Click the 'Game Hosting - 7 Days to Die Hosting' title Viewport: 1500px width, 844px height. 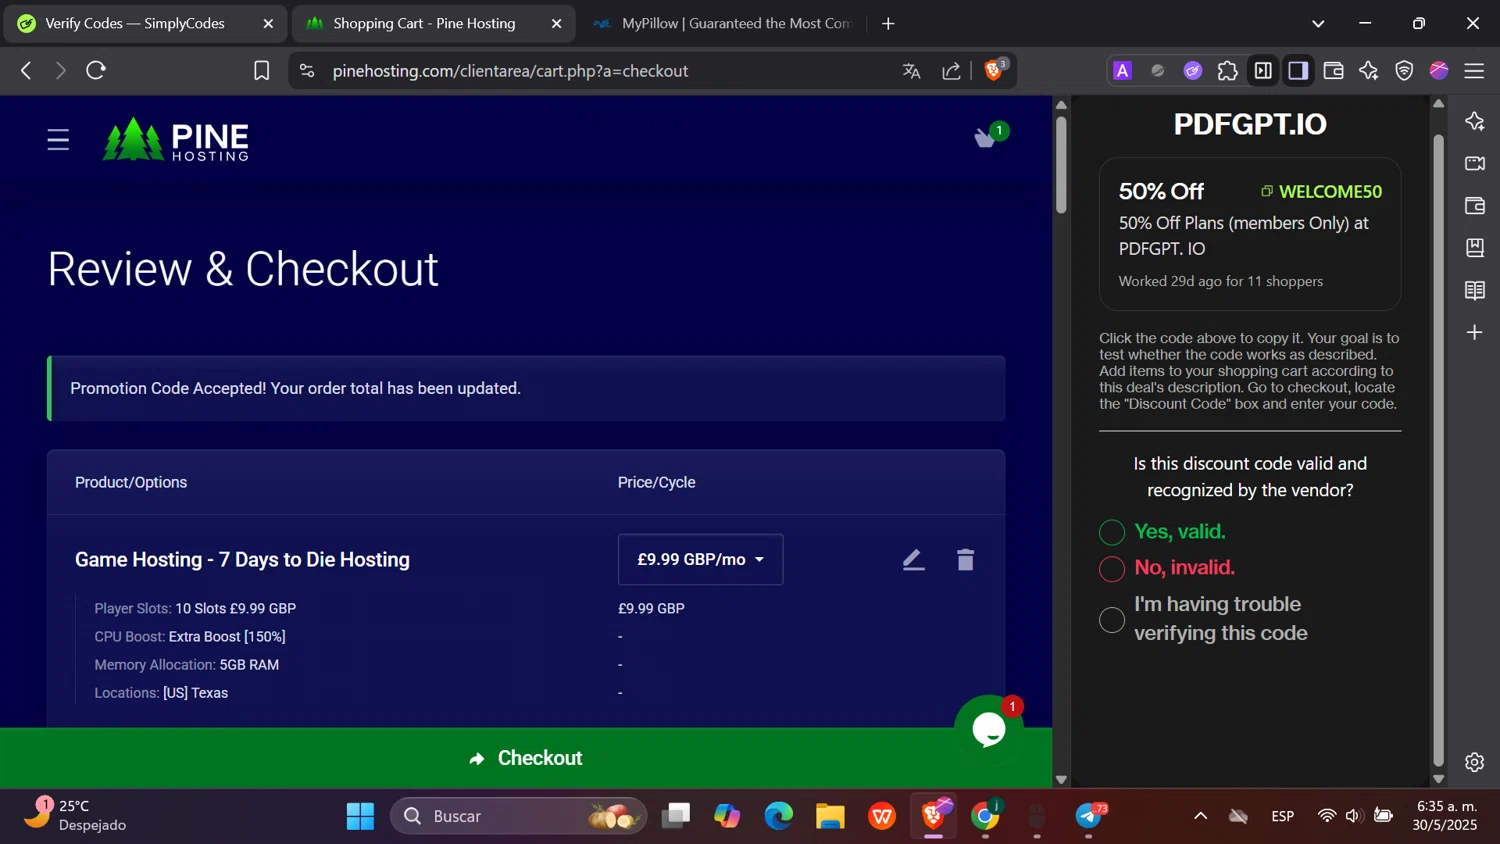pyautogui.click(x=242, y=559)
